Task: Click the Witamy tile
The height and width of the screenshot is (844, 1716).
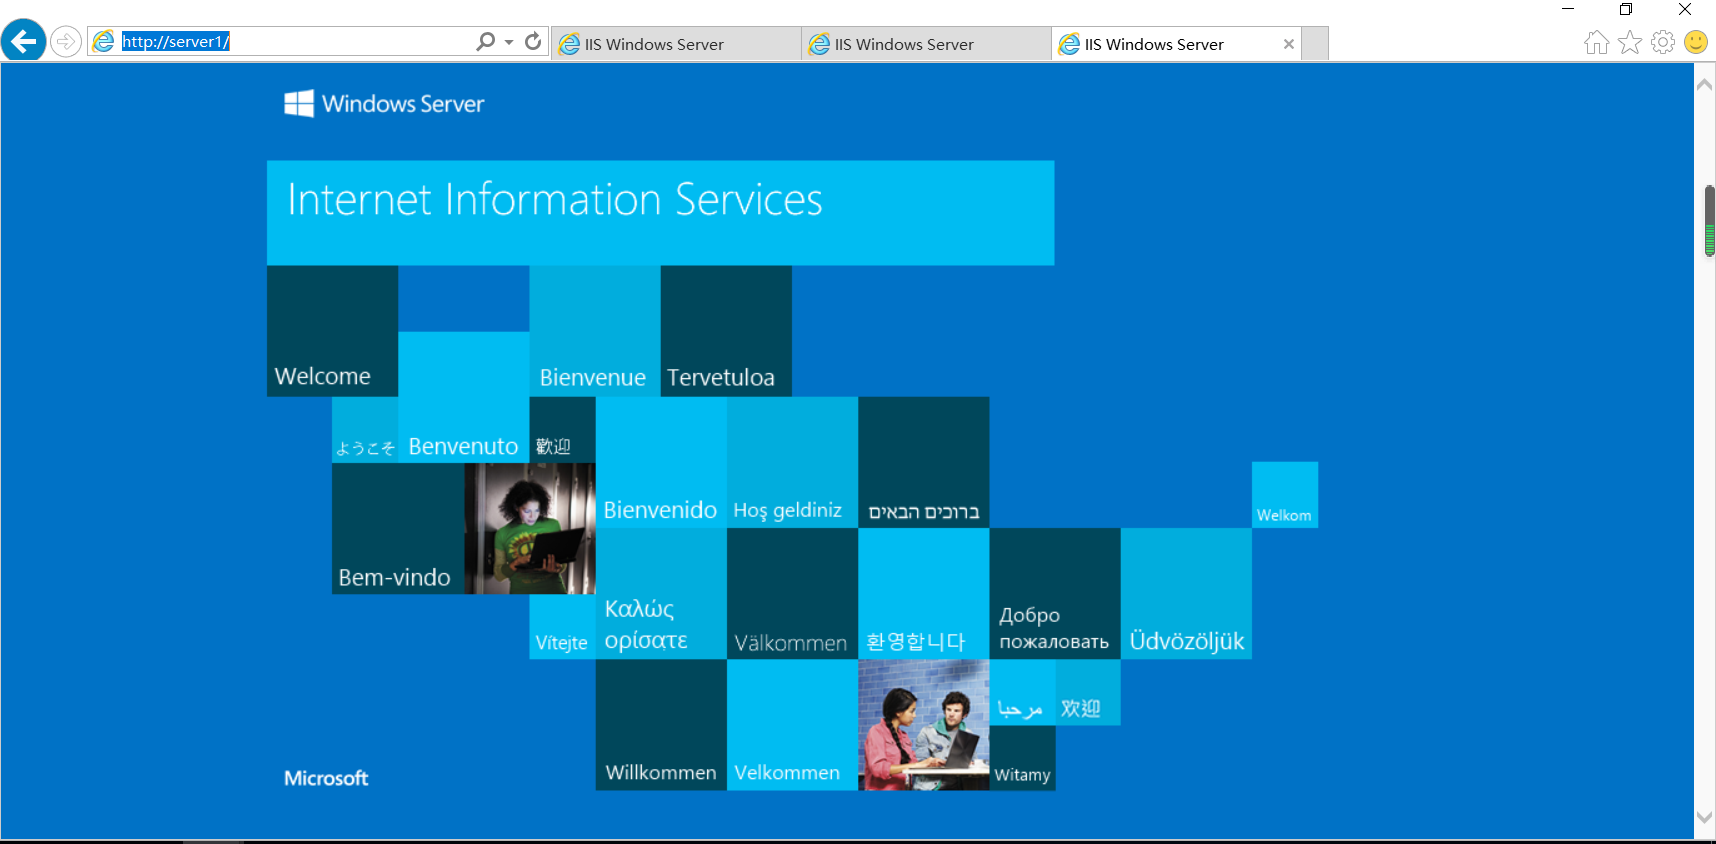Action: (1022, 758)
